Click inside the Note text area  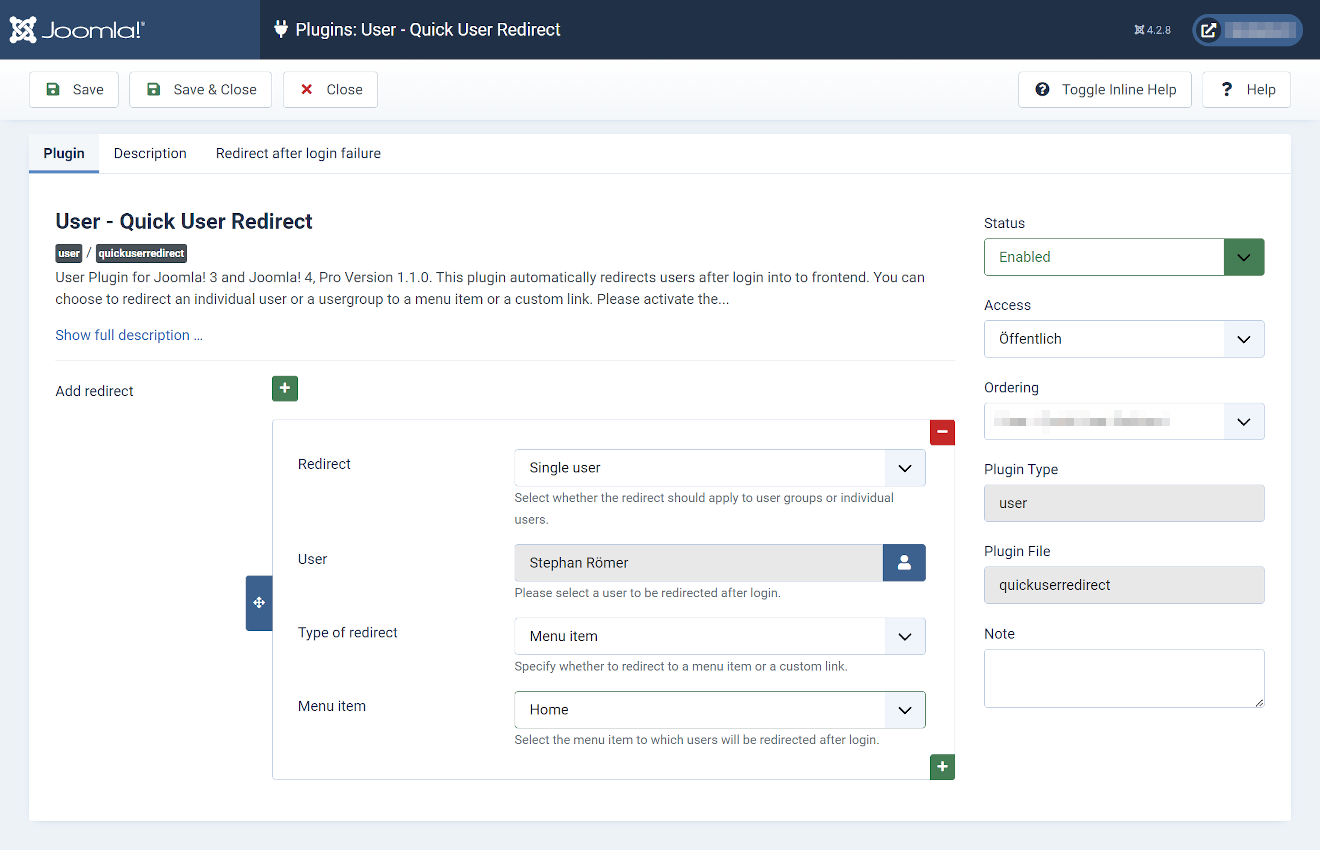tap(1124, 678)
